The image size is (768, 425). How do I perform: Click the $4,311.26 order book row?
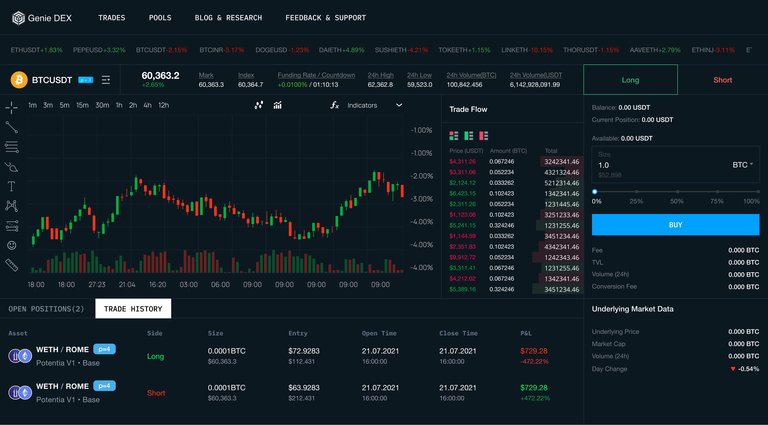(x=516, y=162)
